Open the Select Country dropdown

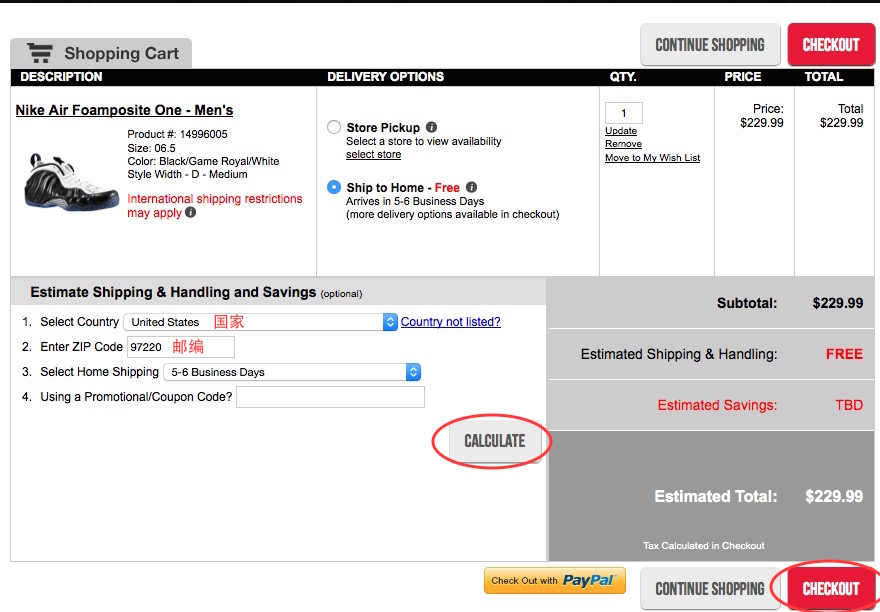260,322
